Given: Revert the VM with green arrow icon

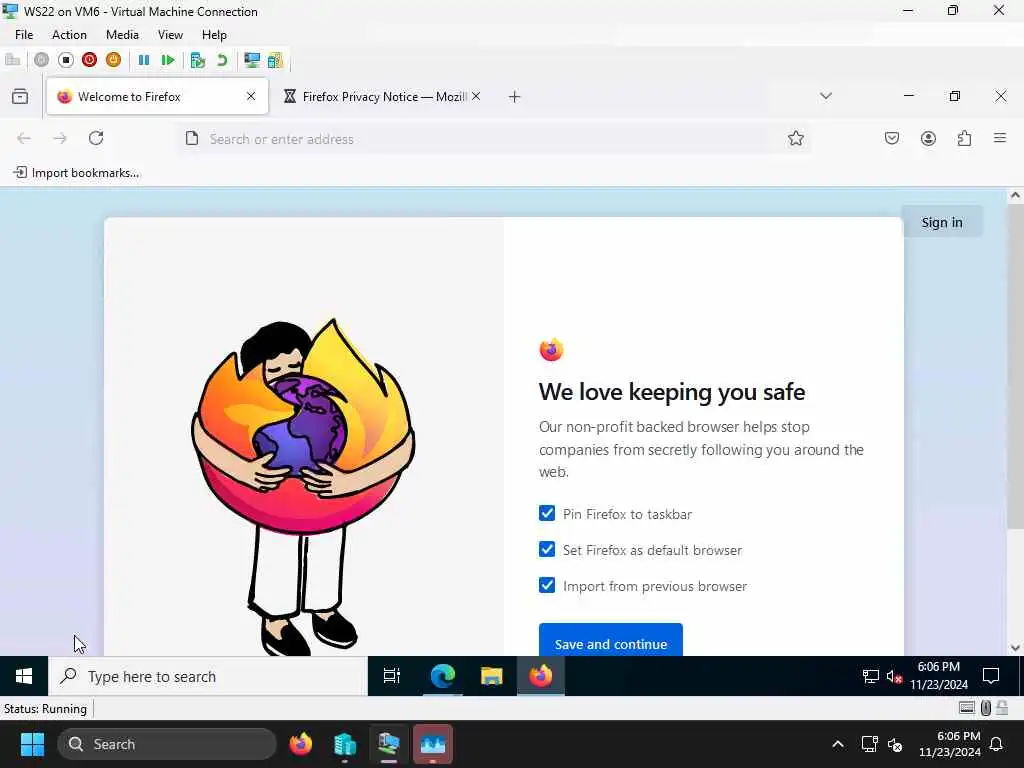Looking at the screenshot, I should (x=222, y=60).
